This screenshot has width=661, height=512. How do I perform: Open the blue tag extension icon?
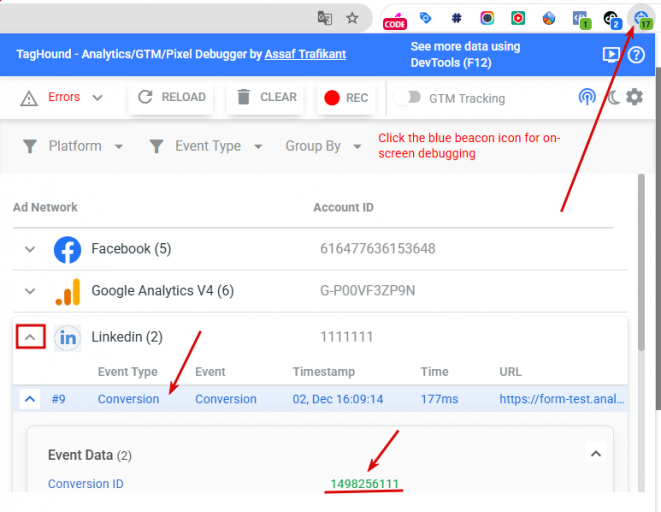tap(426, 18)
